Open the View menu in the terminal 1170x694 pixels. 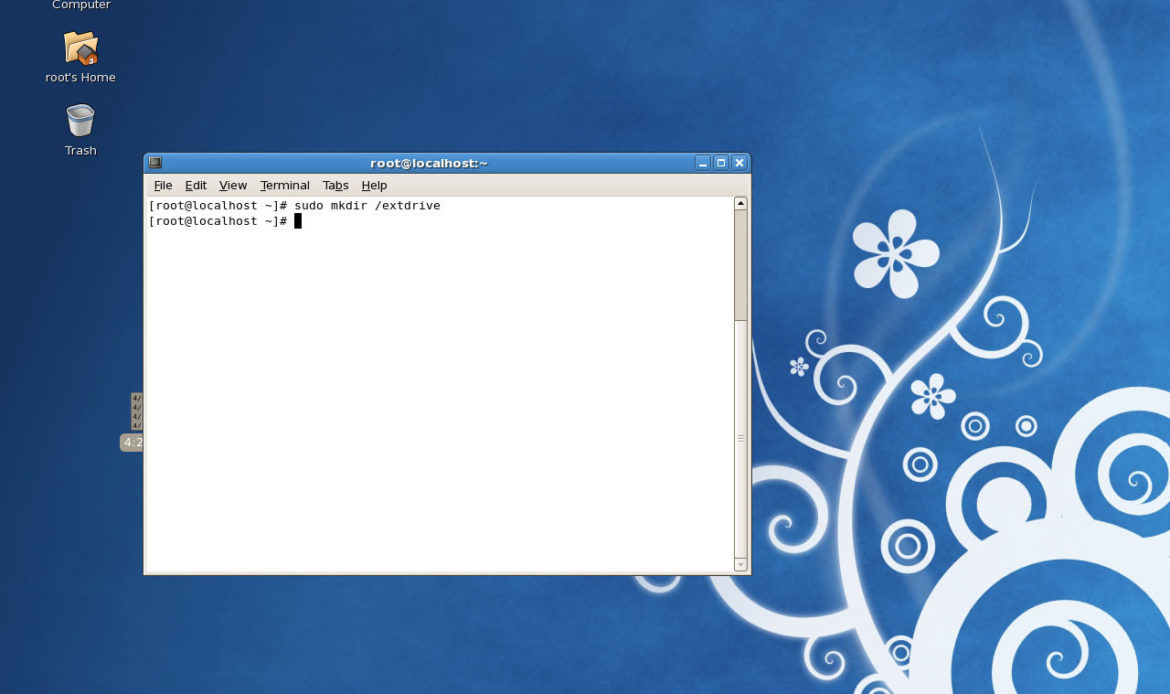tap(233, 185)
